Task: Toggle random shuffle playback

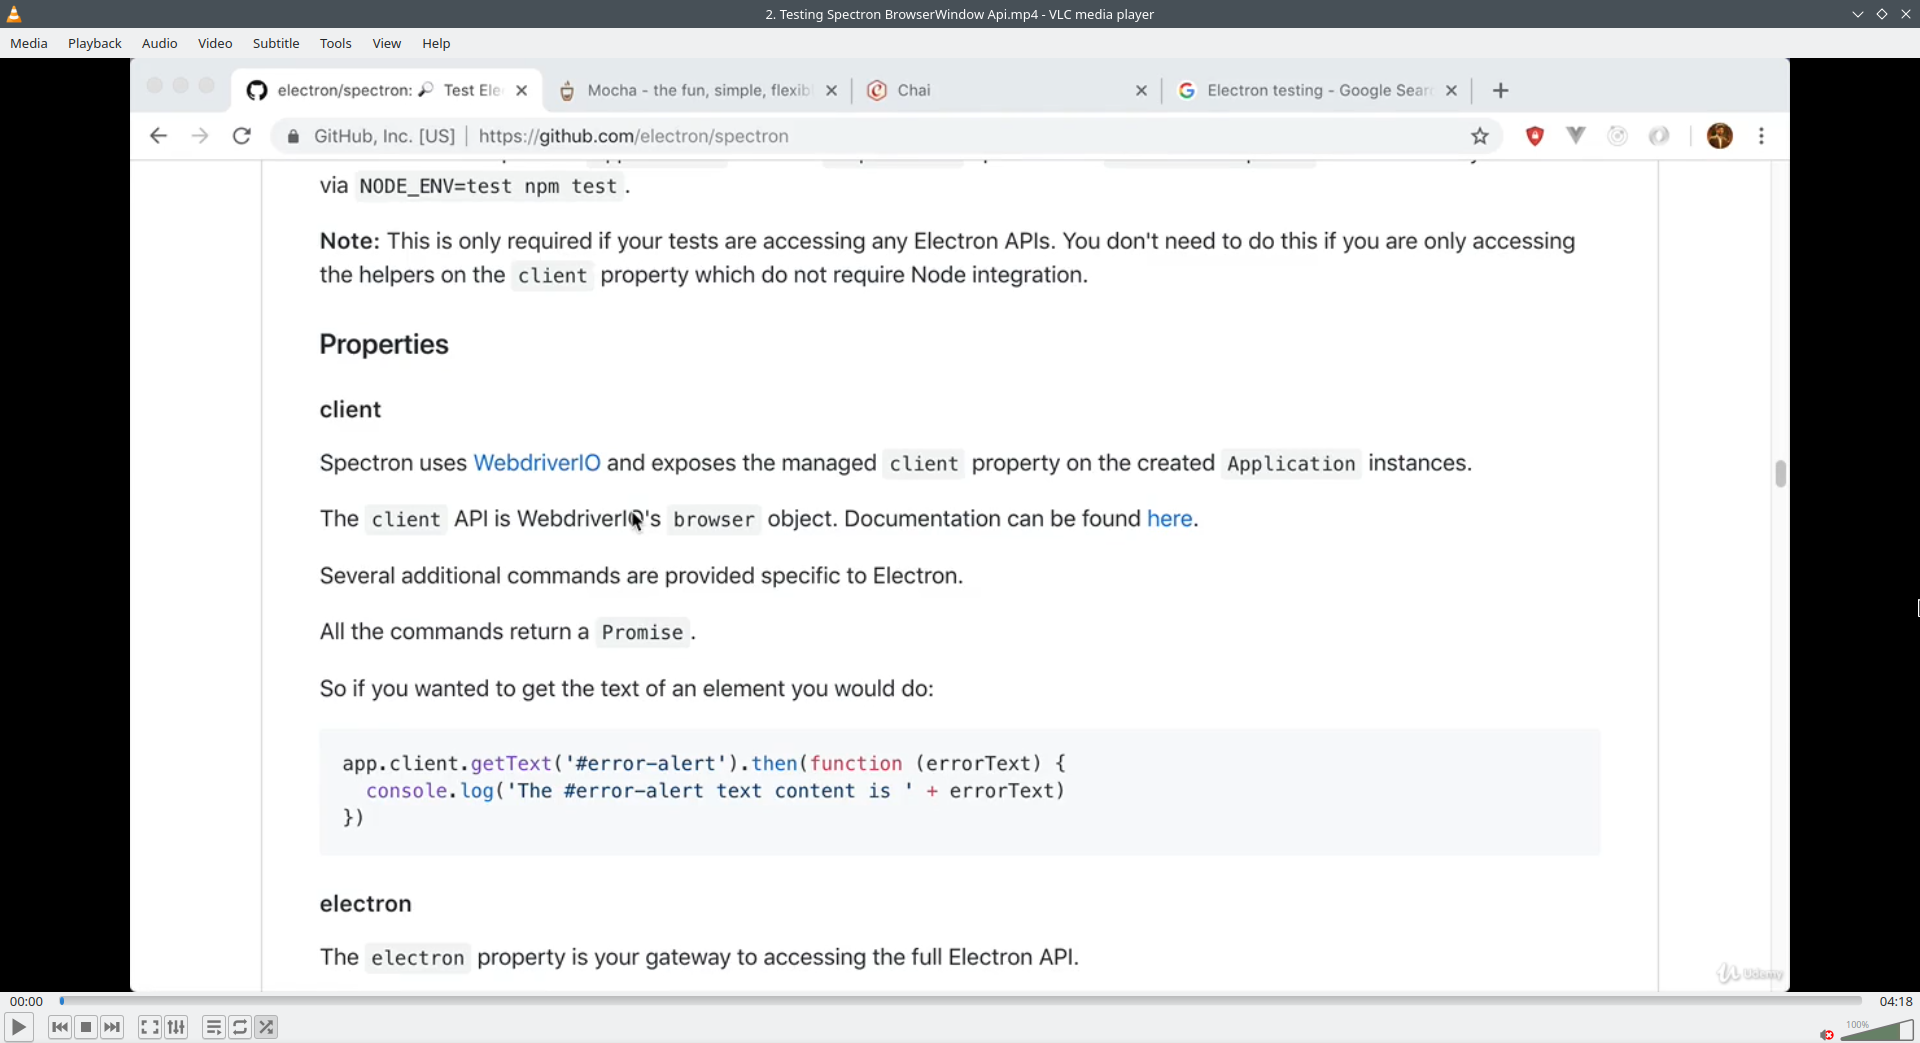Action: (266, 1027)
